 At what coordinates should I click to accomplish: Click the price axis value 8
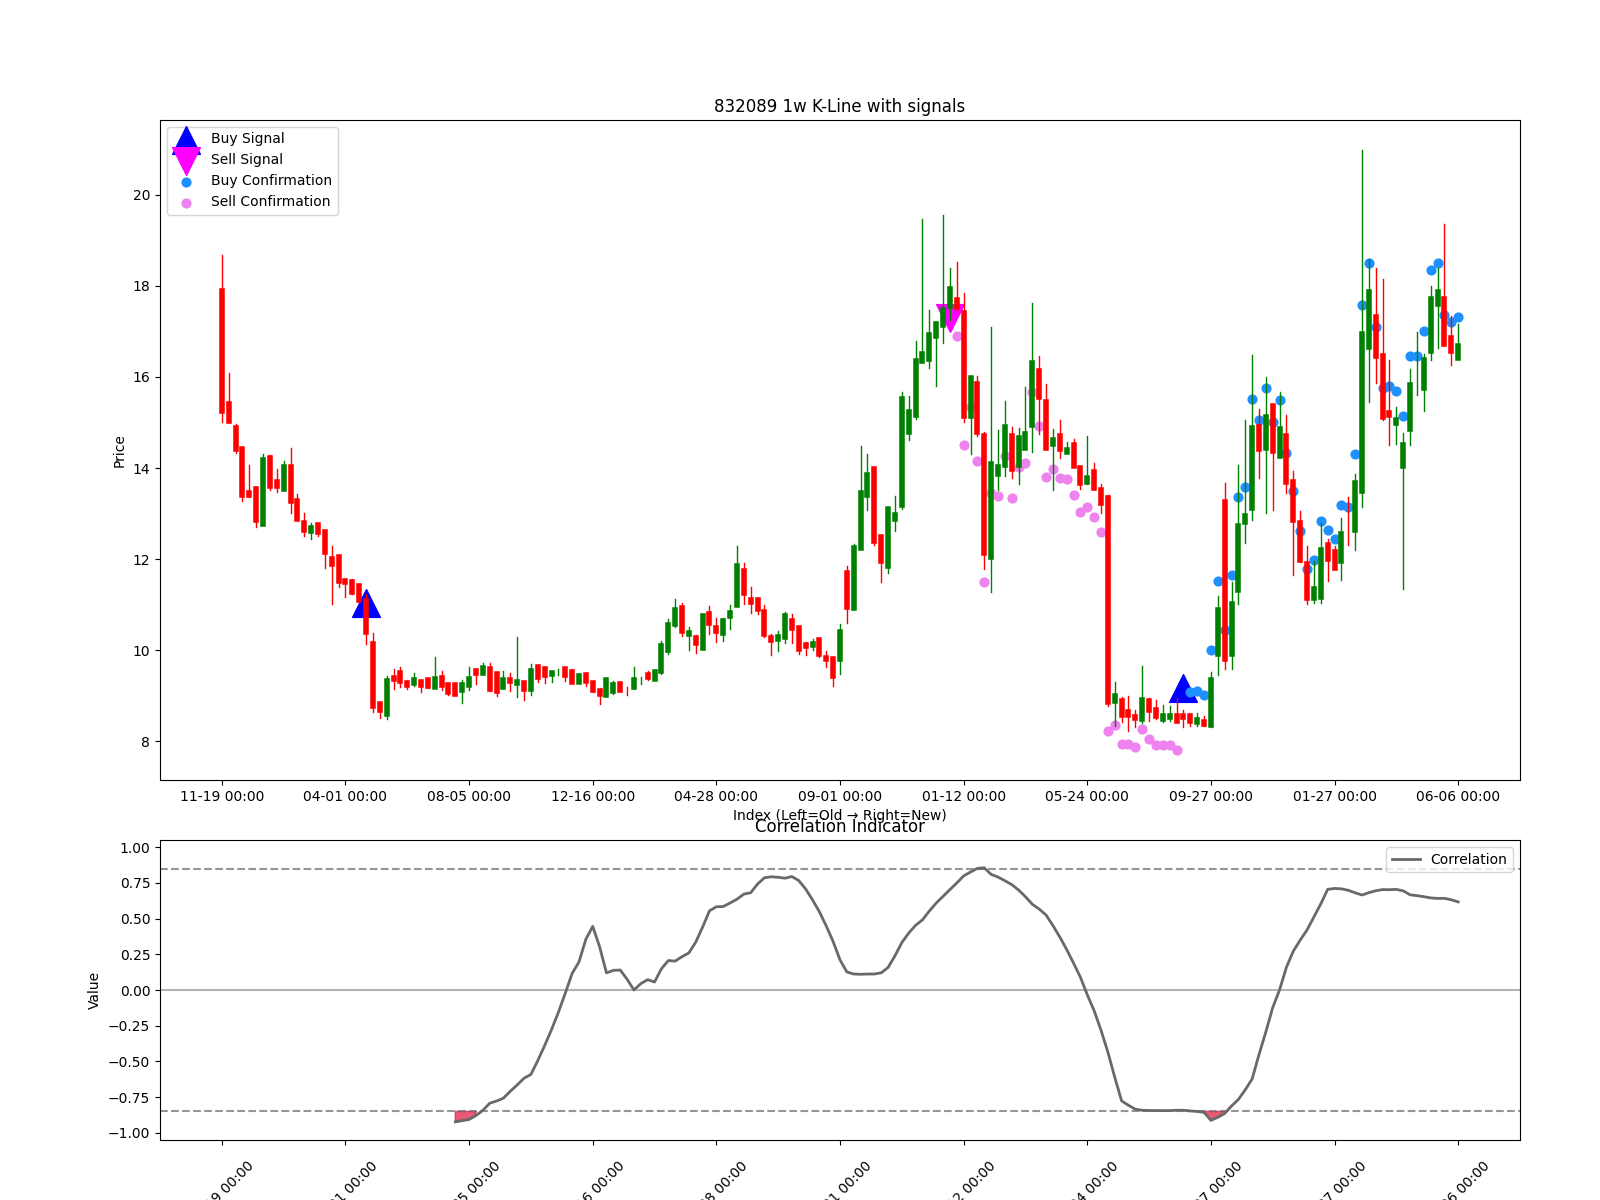146,742
